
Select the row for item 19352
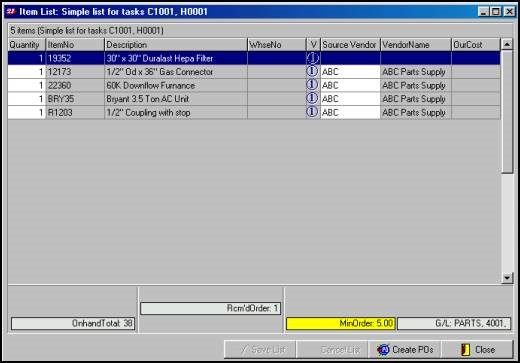[254, 58]
